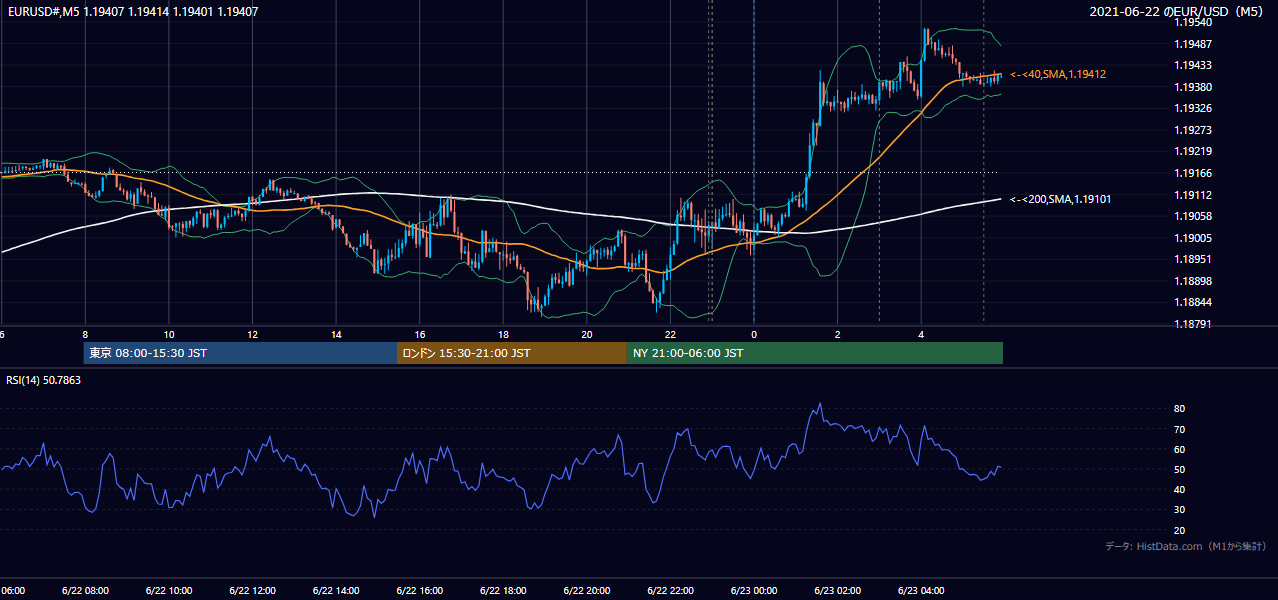Click price axis label 1.19219
Screen dimensions: 1278x600
(1192, 151)
